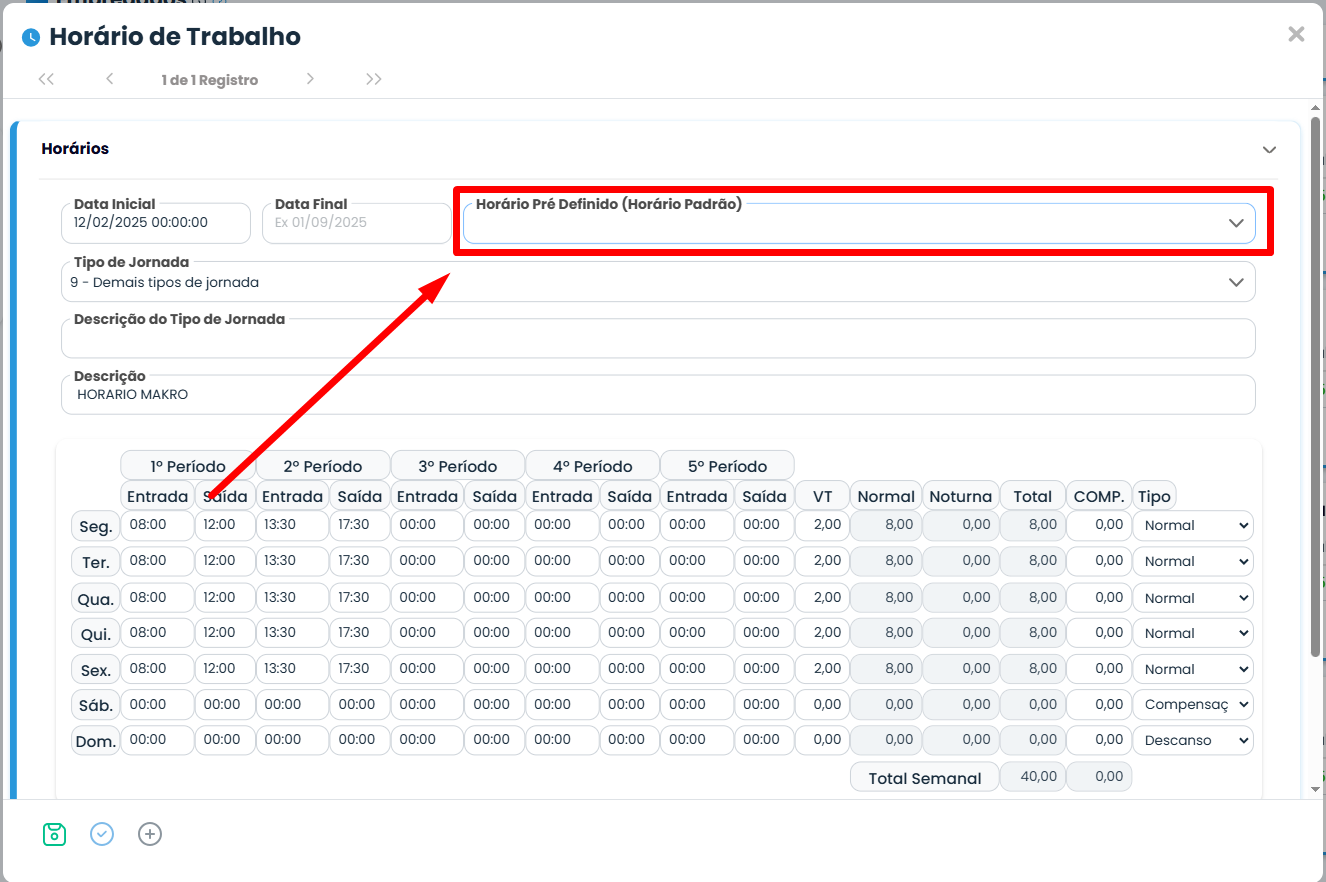Screen dimensions: 1326x882
Task: Click the 2º Período column header
Action: pos(322,466)
